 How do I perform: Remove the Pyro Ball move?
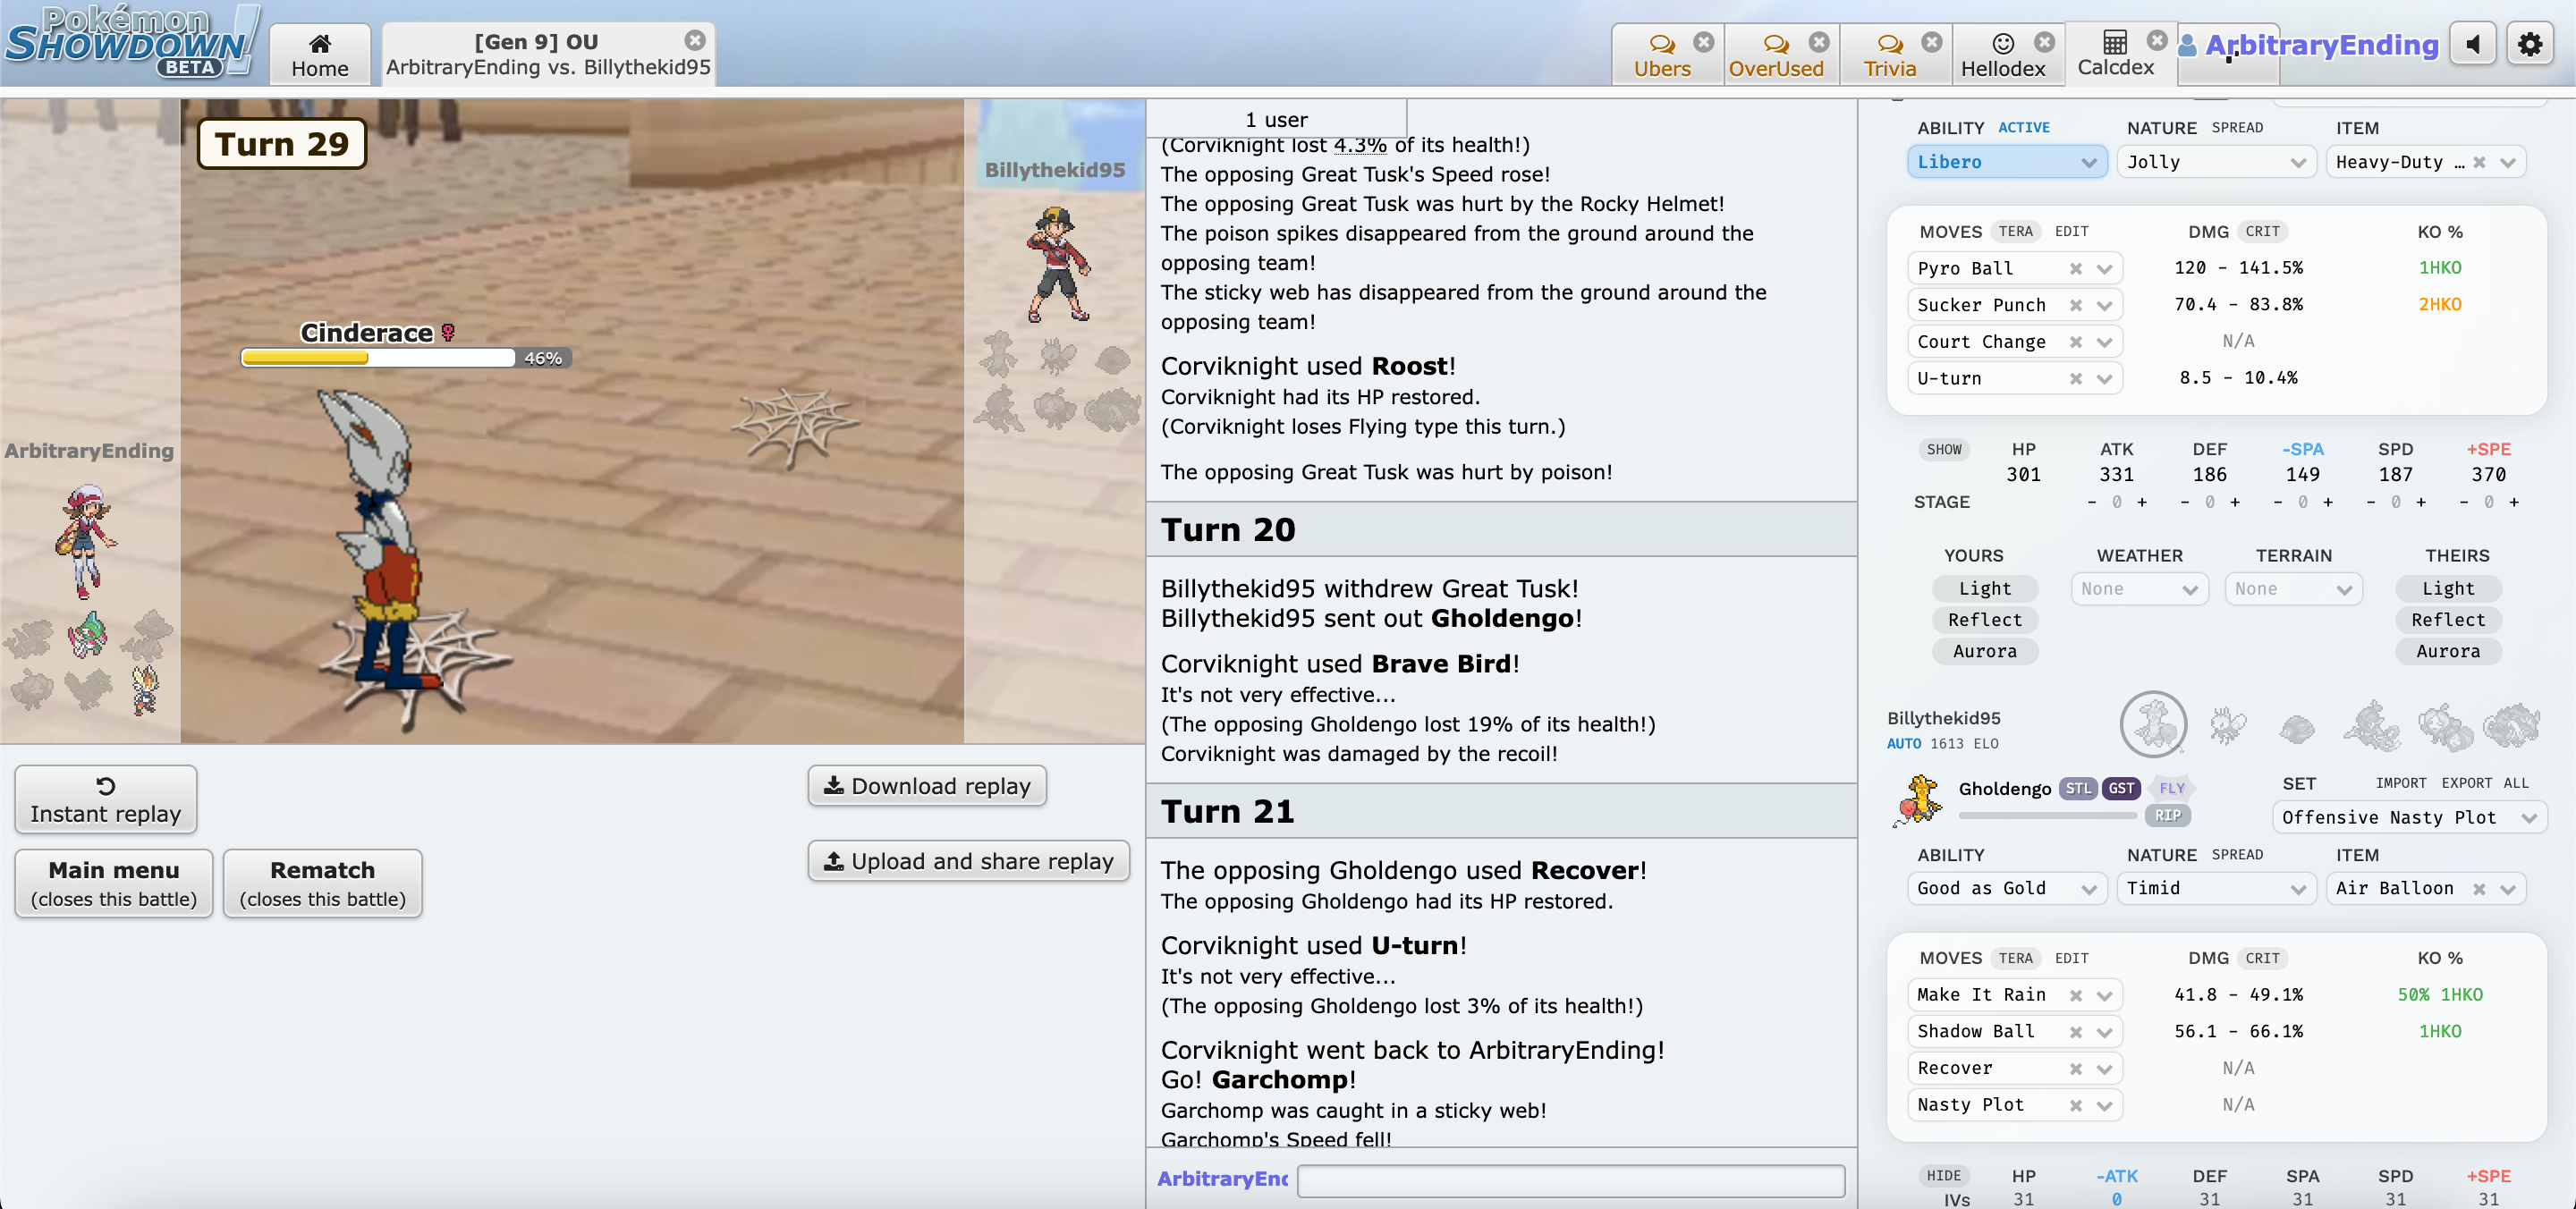[x=2076, y=268]
